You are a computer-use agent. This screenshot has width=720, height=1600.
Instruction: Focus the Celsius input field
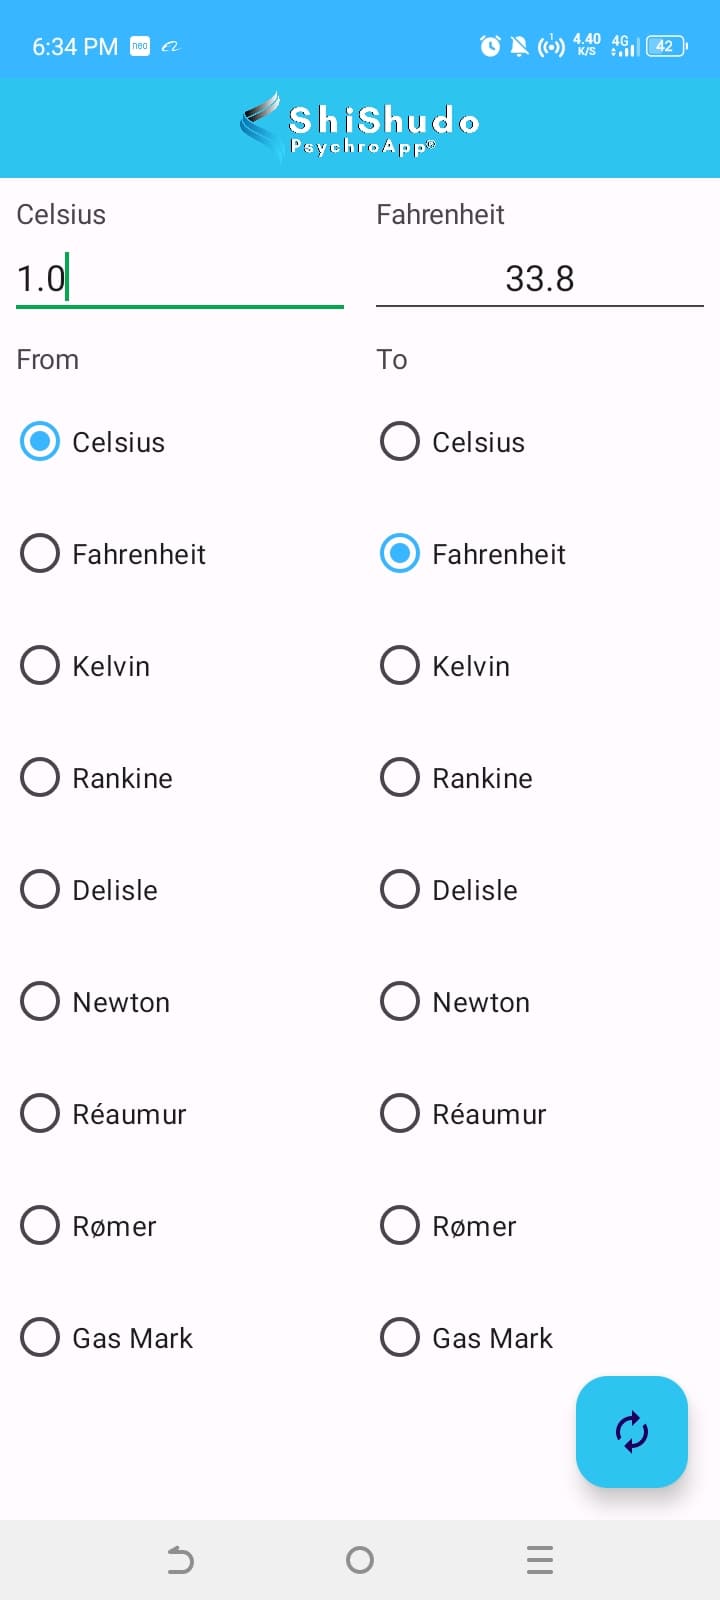coord(180,278)
